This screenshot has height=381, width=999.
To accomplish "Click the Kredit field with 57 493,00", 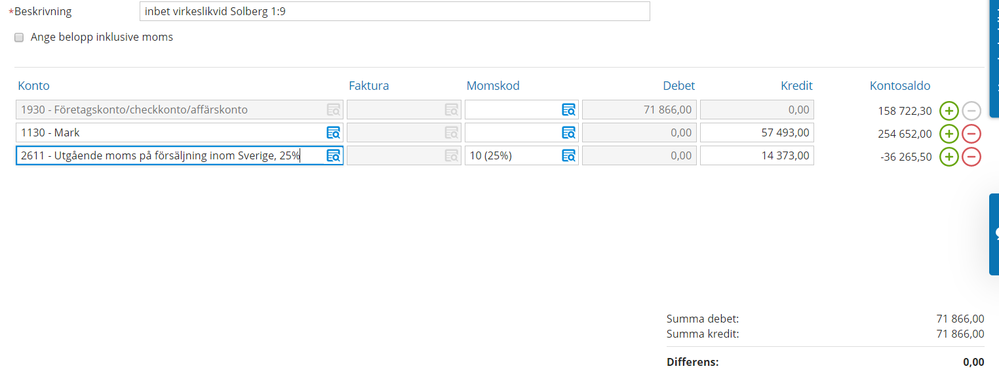I will coord(757,133).
